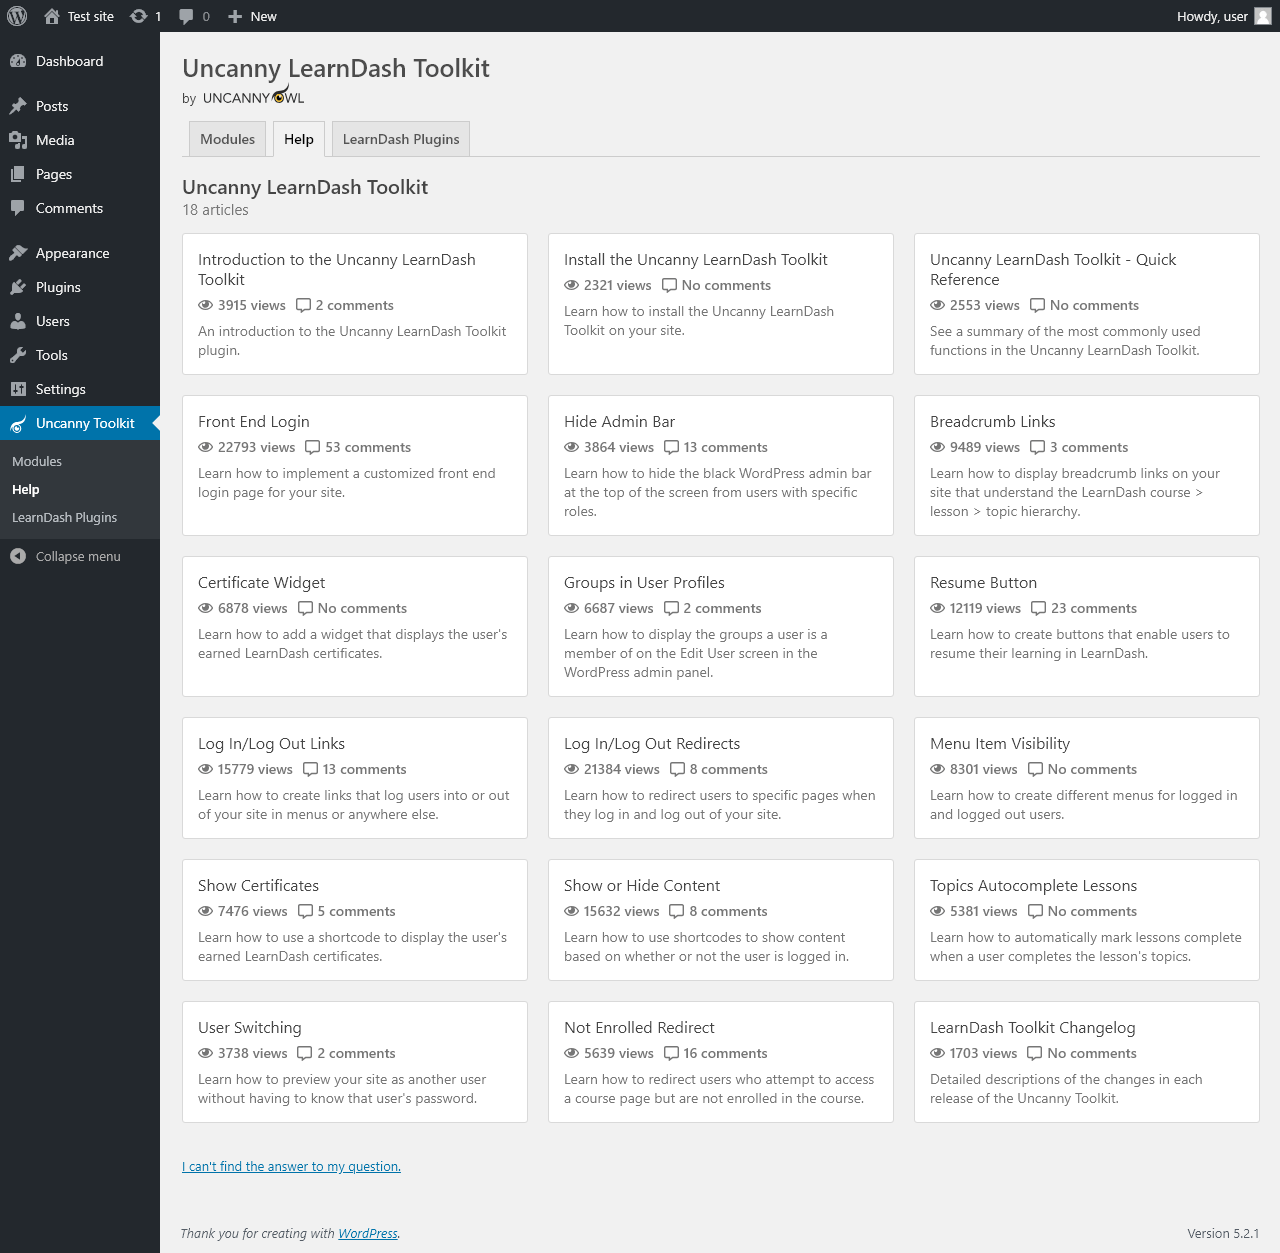1280x1253 pixels.
Task: Open the Hide Admin Bar article
Action: [x=721, y=465]
